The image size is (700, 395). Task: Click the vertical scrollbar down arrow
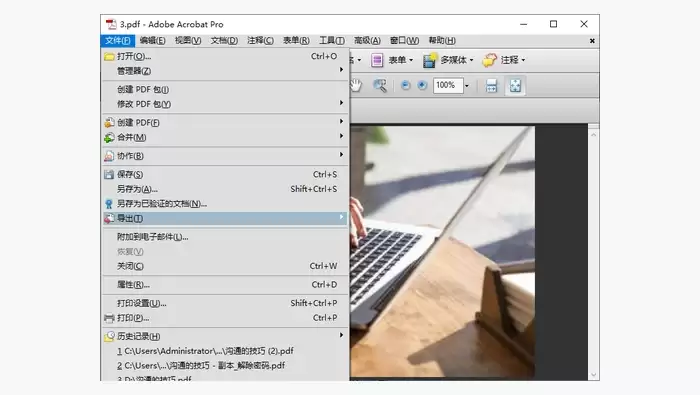tap(593, 375)
